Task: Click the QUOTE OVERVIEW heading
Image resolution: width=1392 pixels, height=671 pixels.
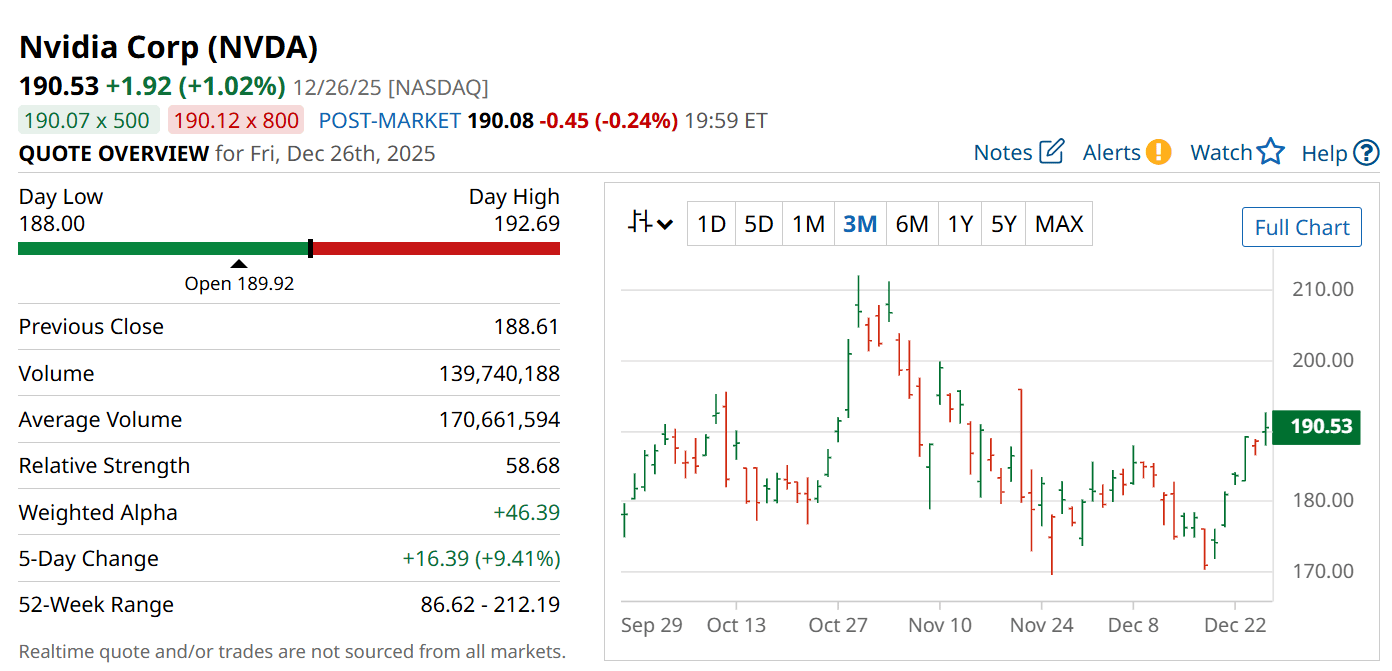Action: (114, 154)
